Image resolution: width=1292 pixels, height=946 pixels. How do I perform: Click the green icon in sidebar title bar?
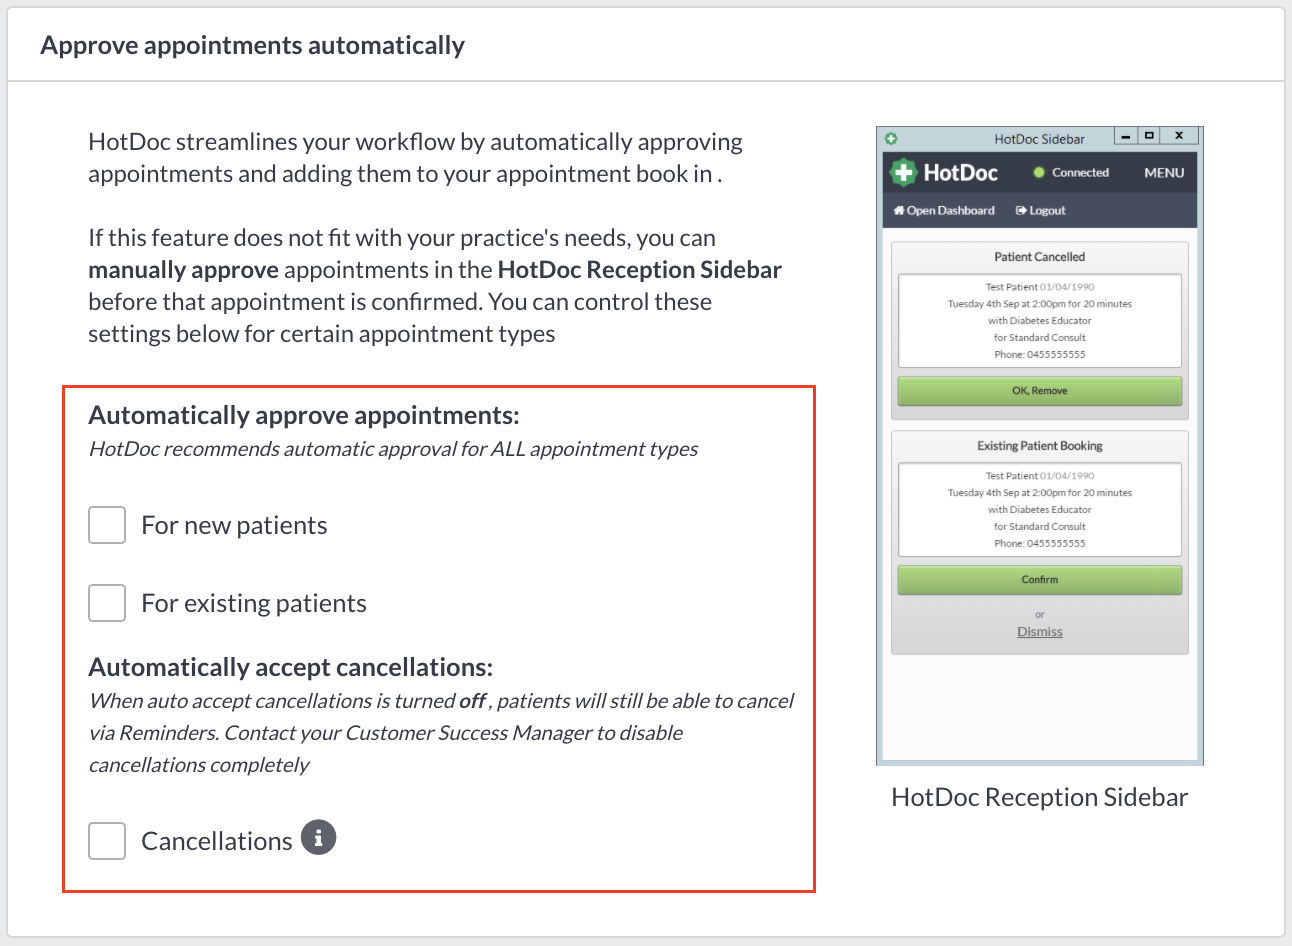(890, 139)
